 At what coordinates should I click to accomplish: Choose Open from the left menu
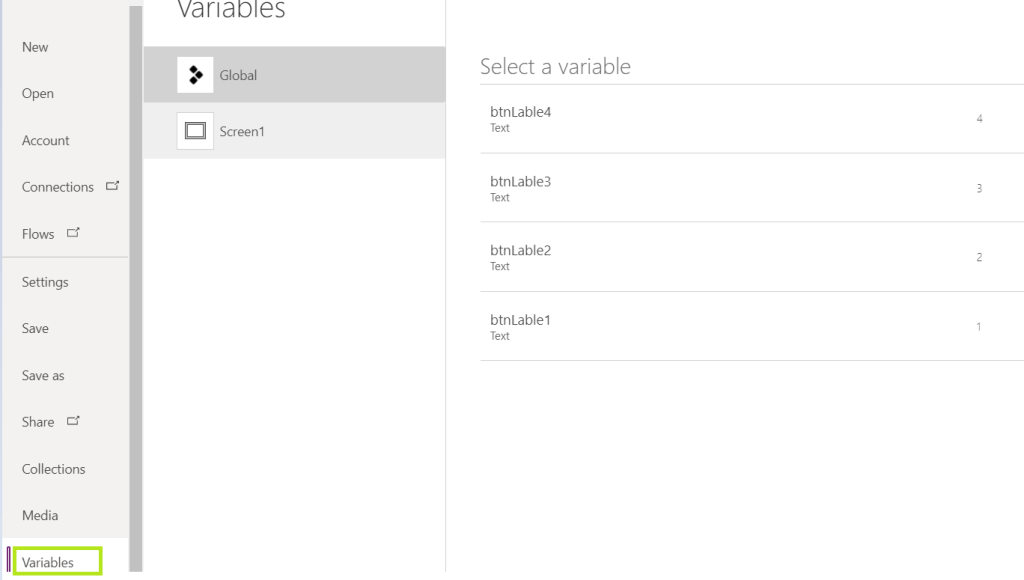38,94
